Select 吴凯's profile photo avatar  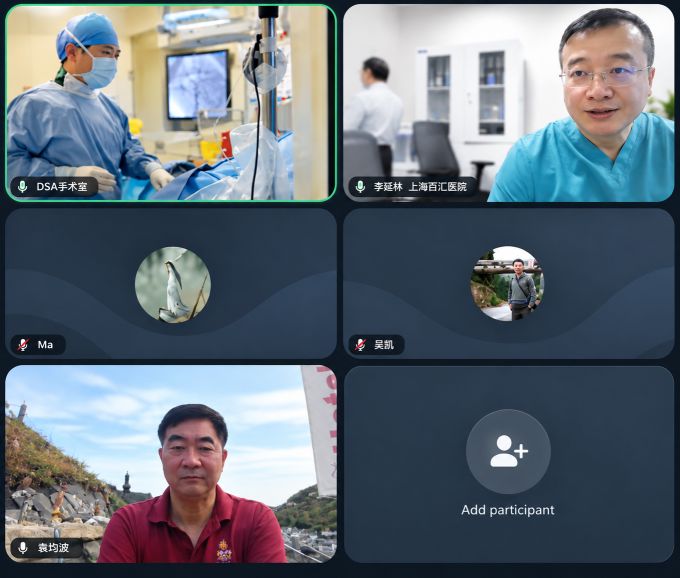click(x=507, y=284)
